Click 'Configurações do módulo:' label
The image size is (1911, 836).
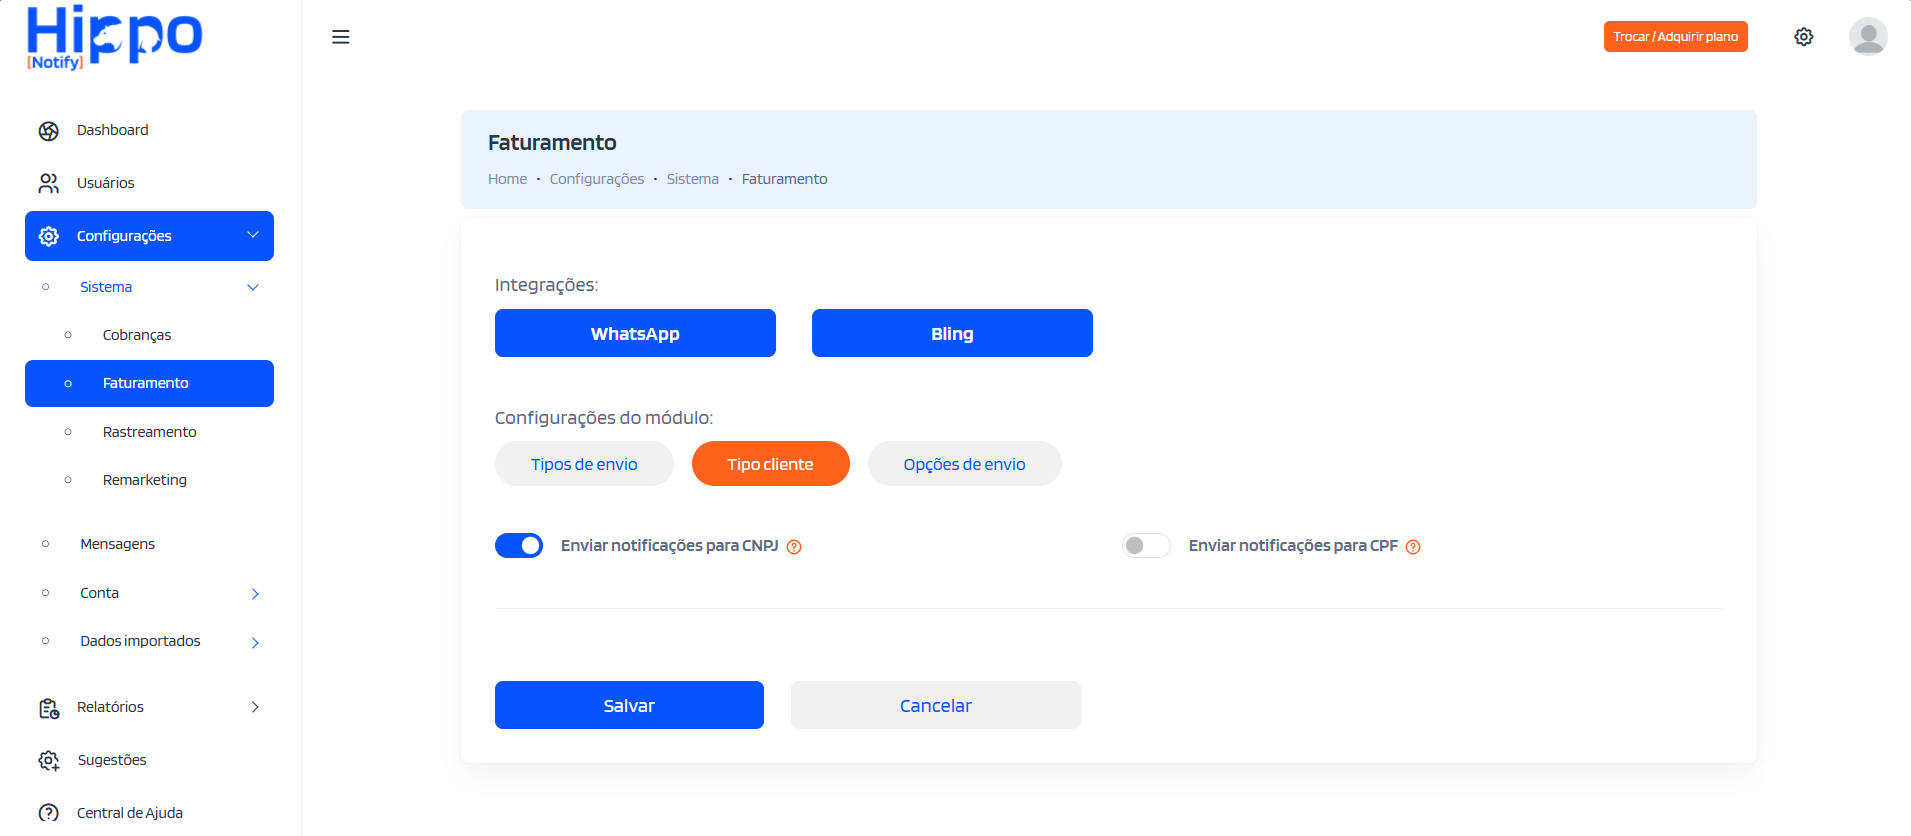(x=604, y=418)
